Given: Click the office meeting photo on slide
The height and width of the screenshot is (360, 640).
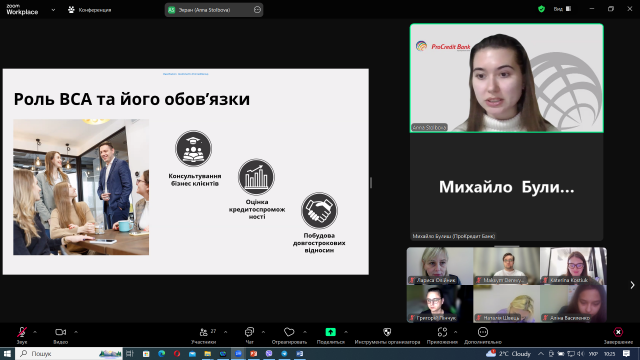Looking at the screenshot, I should [81, 187].
